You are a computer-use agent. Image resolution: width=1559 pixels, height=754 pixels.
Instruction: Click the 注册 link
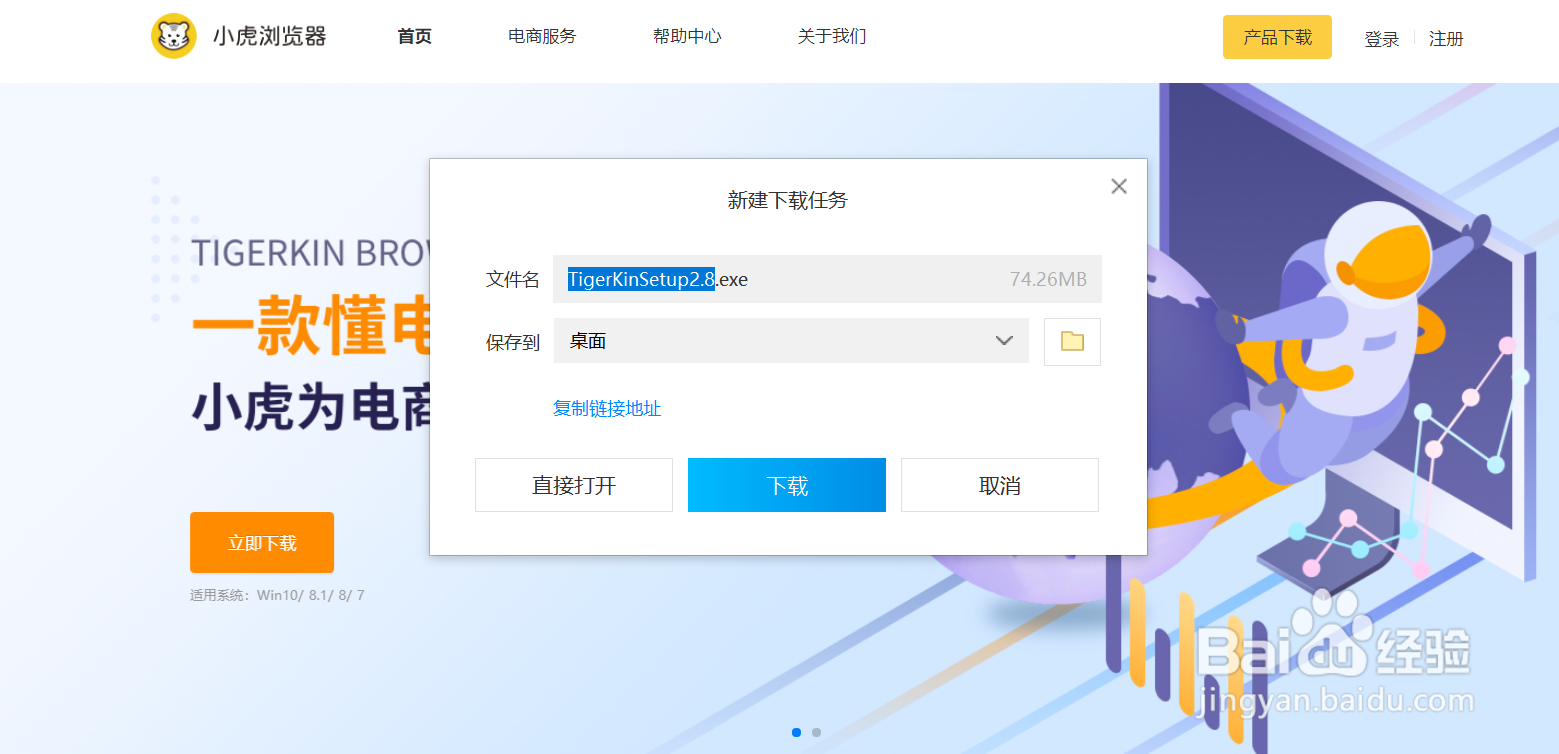click(x=1446, y=39)
